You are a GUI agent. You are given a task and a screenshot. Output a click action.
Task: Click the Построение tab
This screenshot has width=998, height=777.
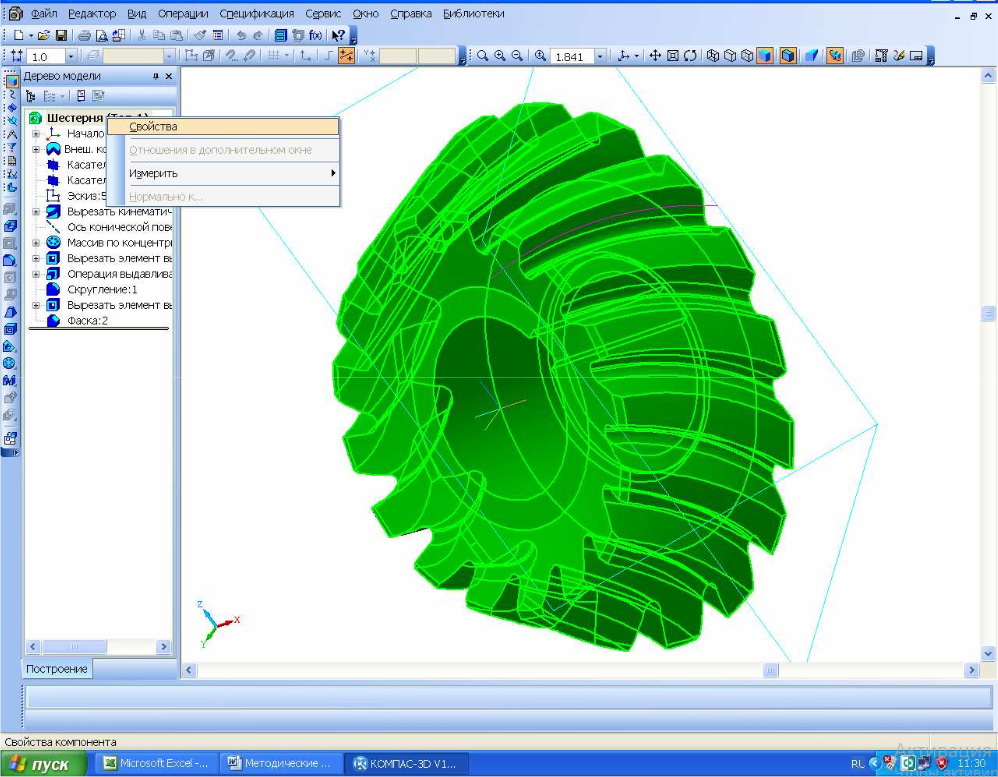click(x=57, y=669)
